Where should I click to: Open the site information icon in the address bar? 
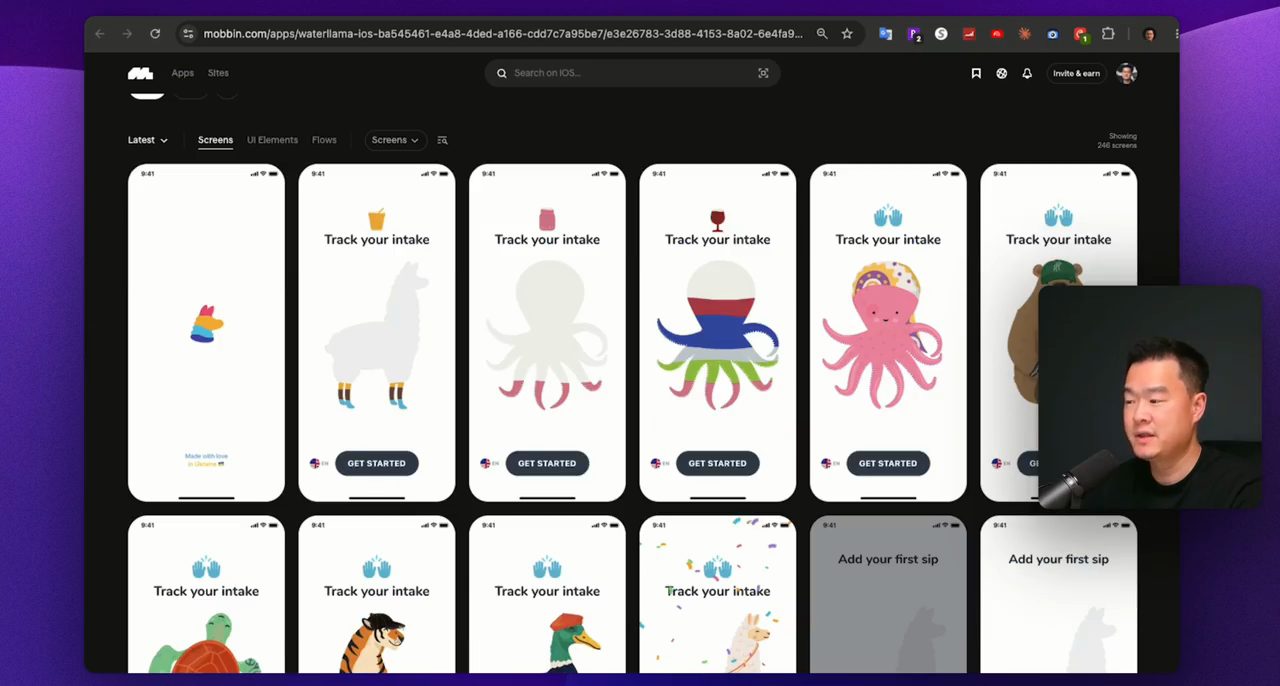coord(187,34)
